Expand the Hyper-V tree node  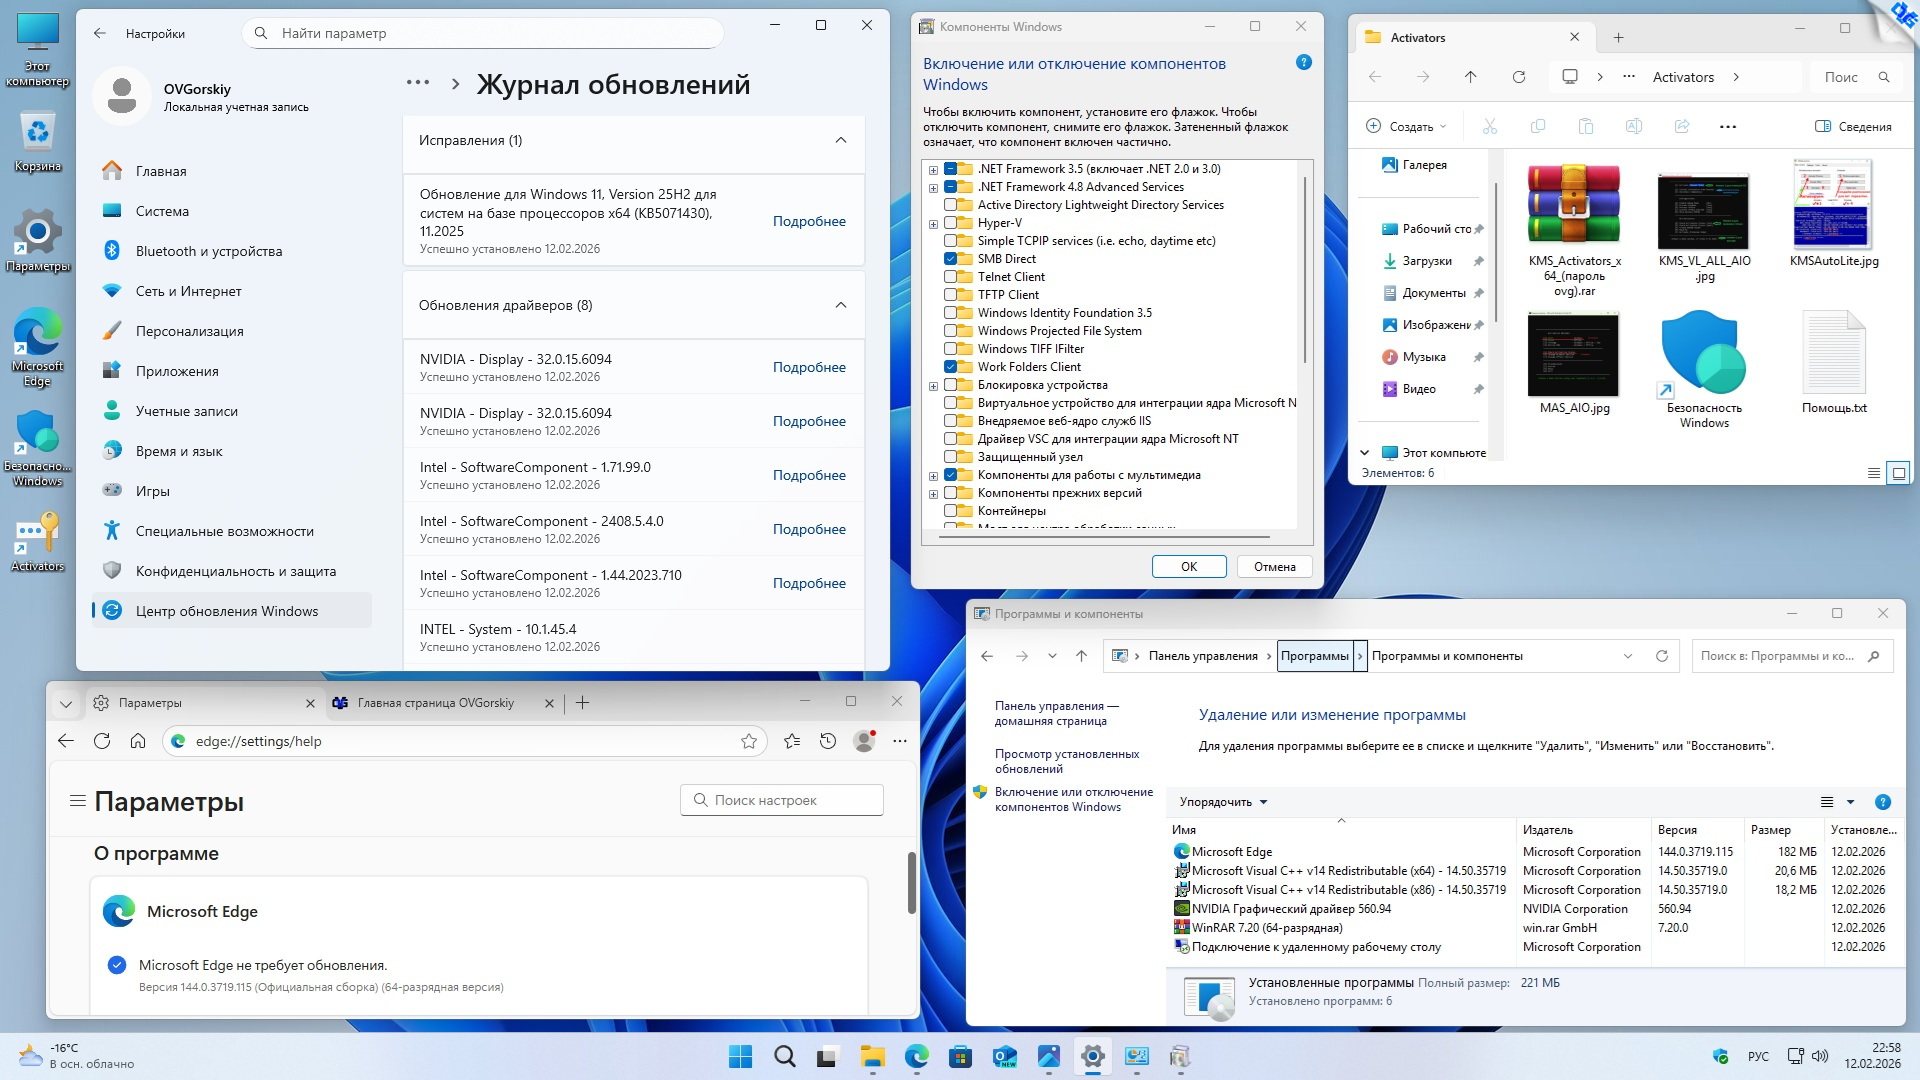click(933, 224)
